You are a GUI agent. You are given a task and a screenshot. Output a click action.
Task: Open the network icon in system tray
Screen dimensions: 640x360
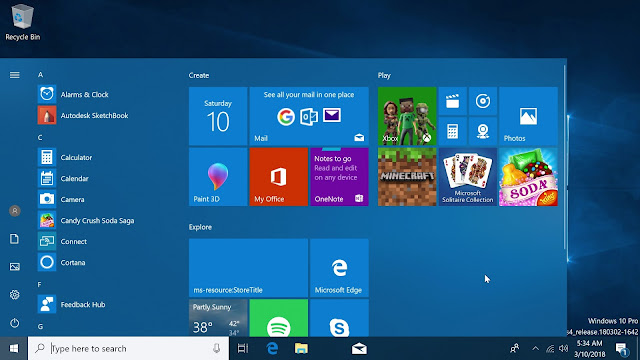pyautogui.click(x=550, y=349)
